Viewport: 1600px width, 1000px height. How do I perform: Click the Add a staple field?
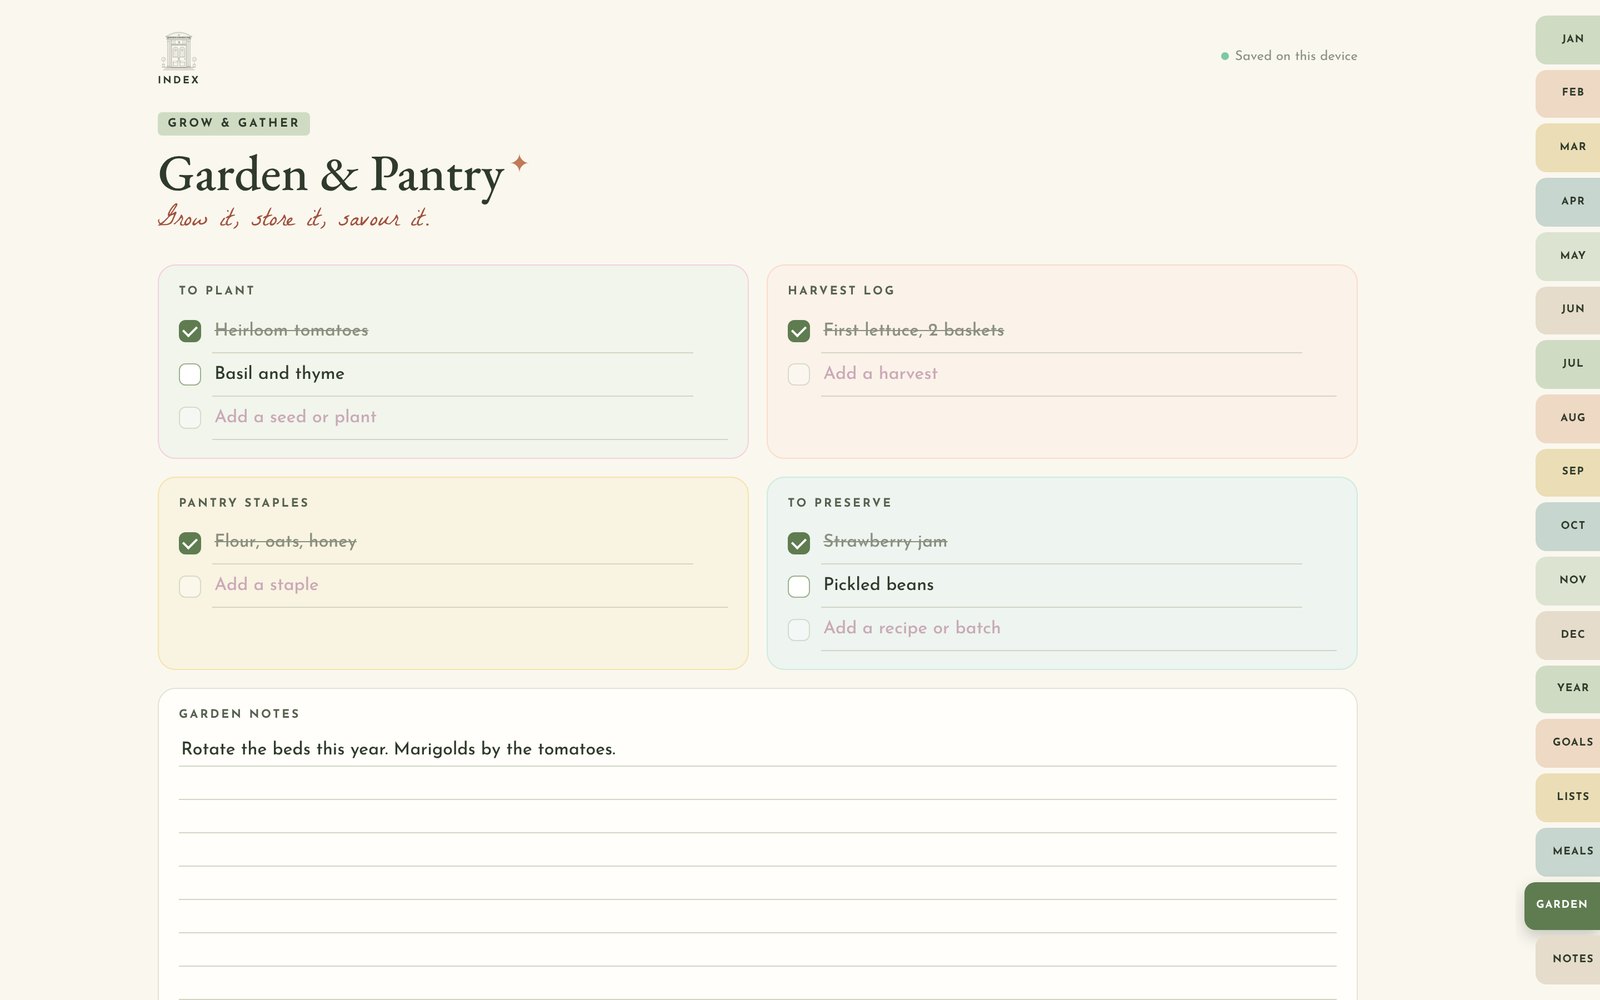click(470, 585)
